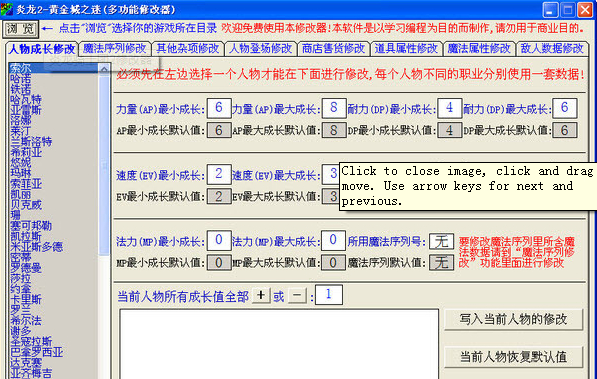Choose 亚雷斯 from the character list
Screen dimensions: 597x379
26,110
